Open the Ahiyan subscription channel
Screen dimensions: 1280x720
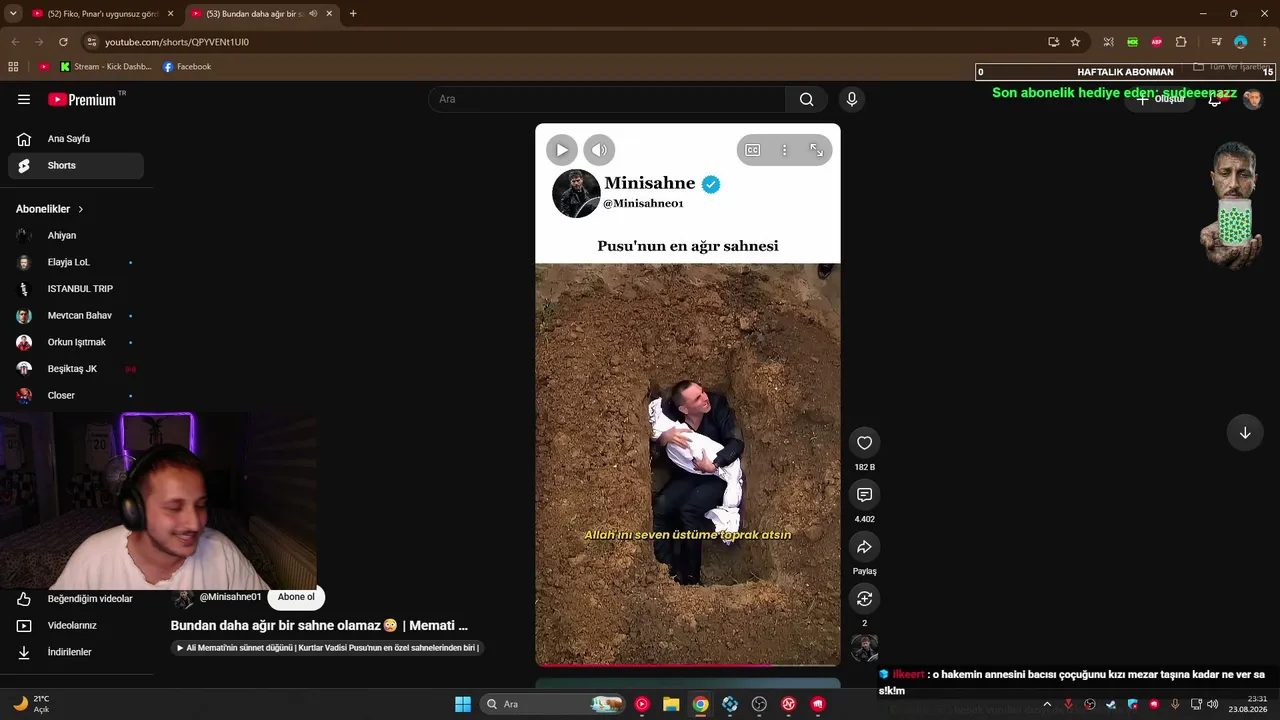point(76,236)
